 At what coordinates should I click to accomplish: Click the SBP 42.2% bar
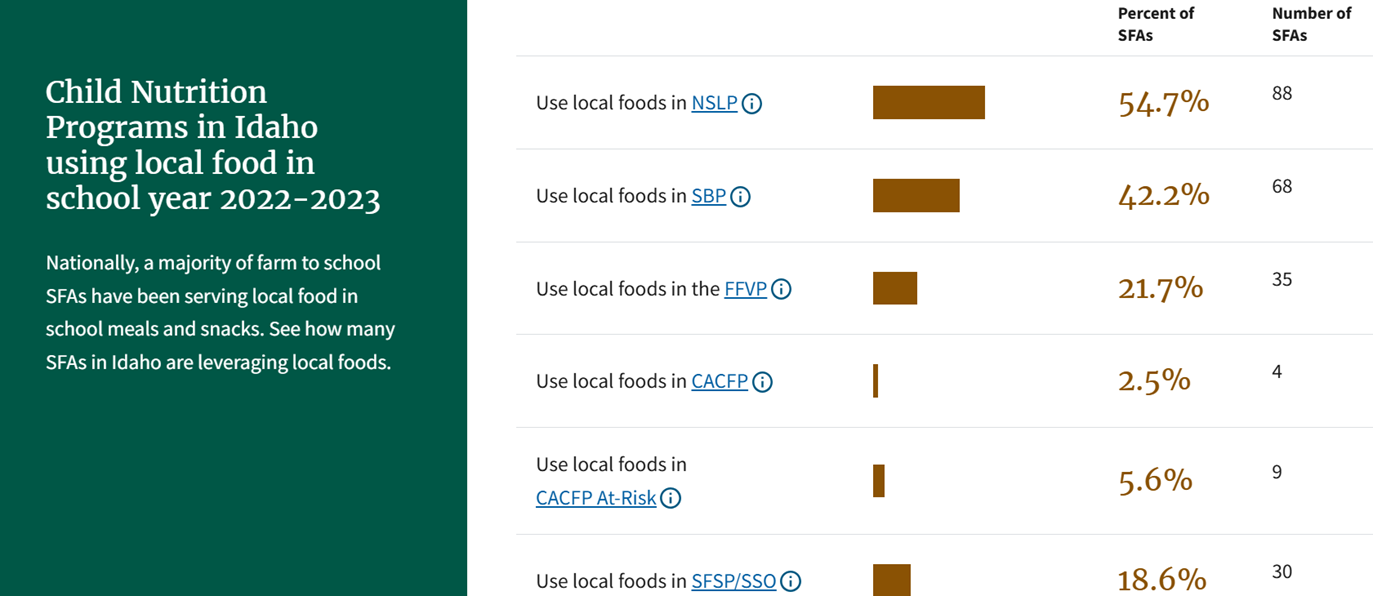916,196
